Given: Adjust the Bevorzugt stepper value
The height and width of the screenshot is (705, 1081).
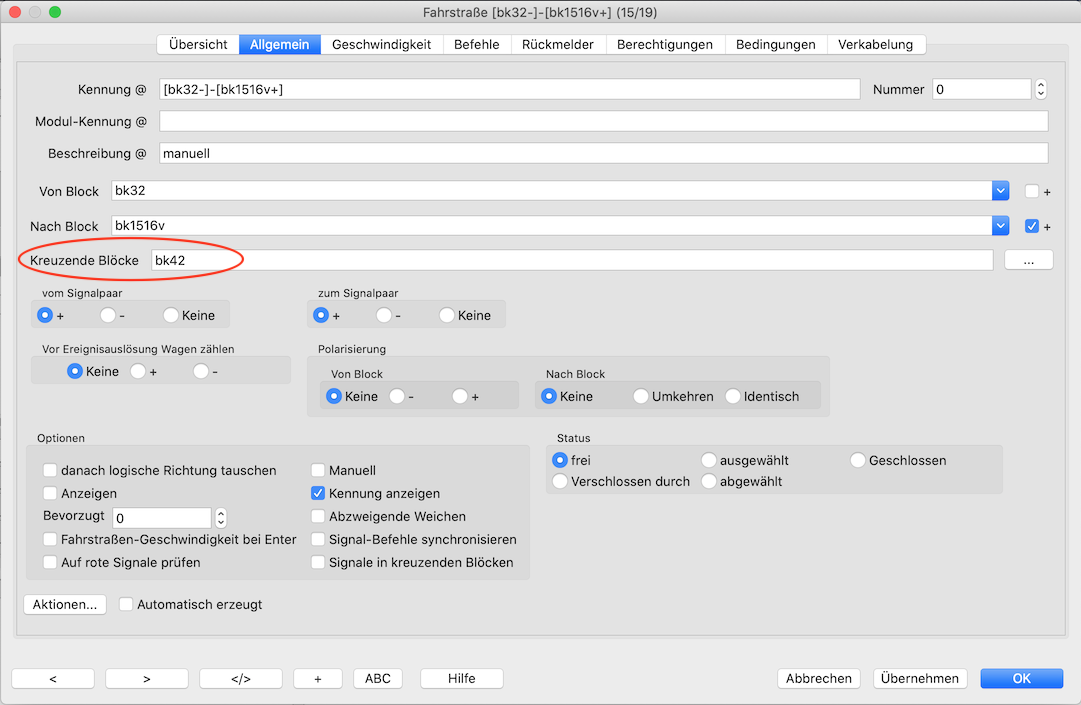Looking at the screenshot, I should coord(221,518).
